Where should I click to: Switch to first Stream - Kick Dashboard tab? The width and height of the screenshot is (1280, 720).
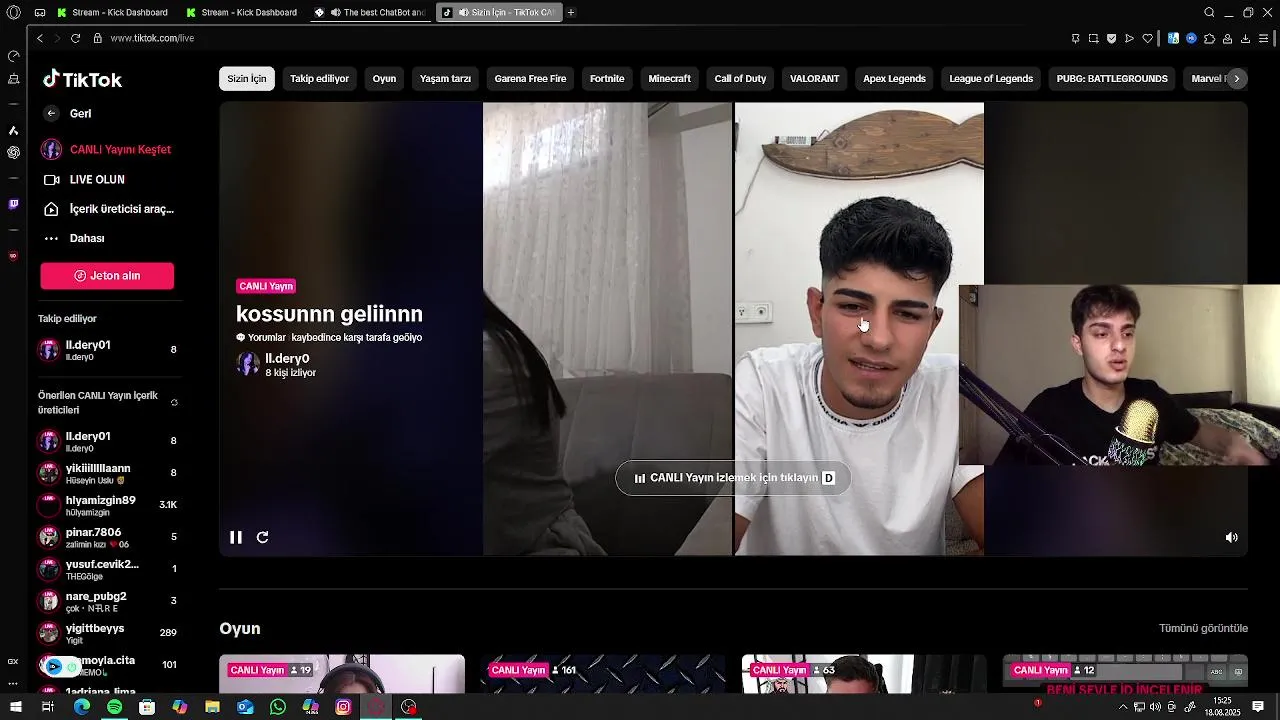click(113, 12)
